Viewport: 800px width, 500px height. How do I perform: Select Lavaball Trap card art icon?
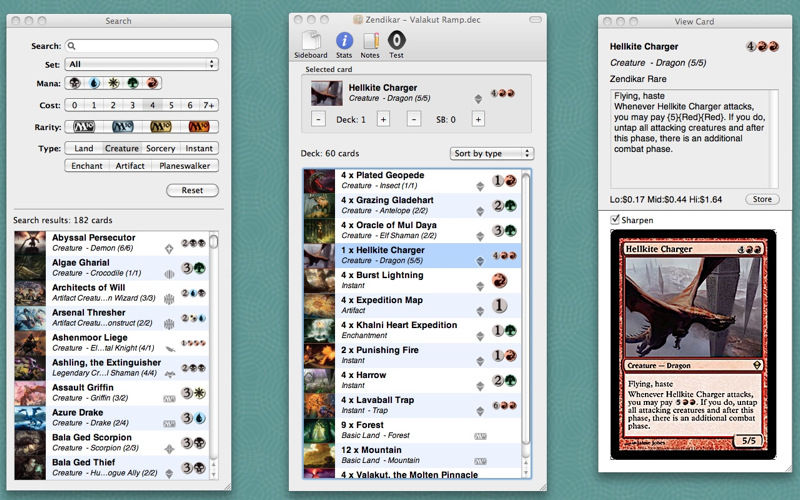click(x=319, y=406)
